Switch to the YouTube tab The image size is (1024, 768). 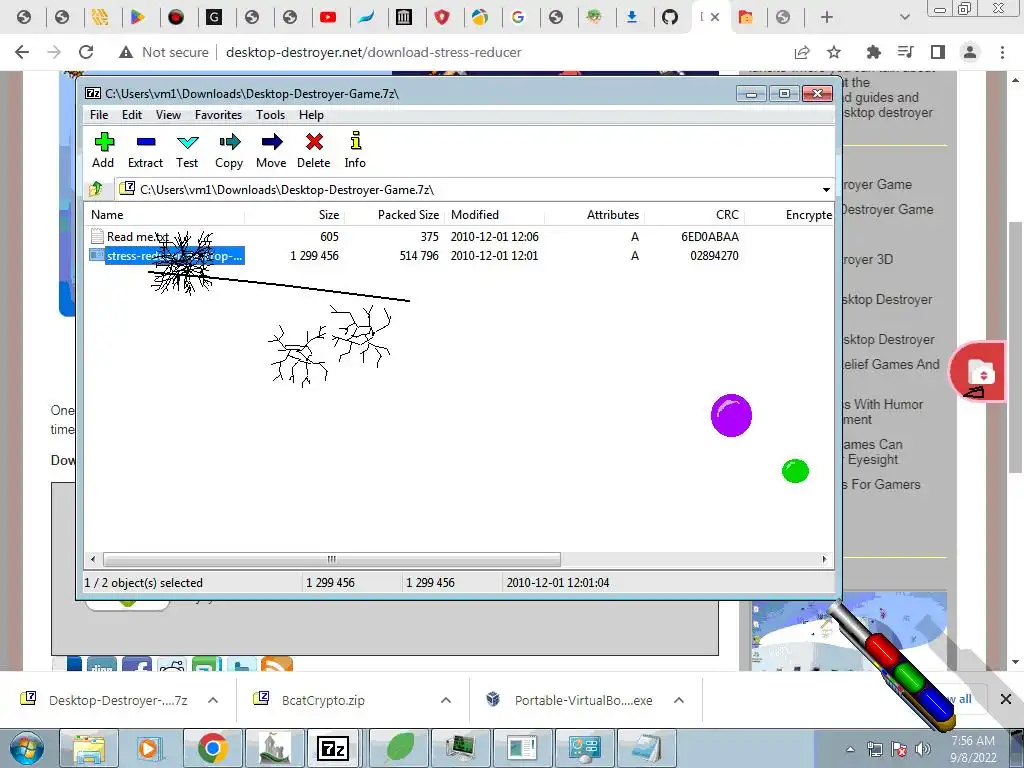point(328,18)
